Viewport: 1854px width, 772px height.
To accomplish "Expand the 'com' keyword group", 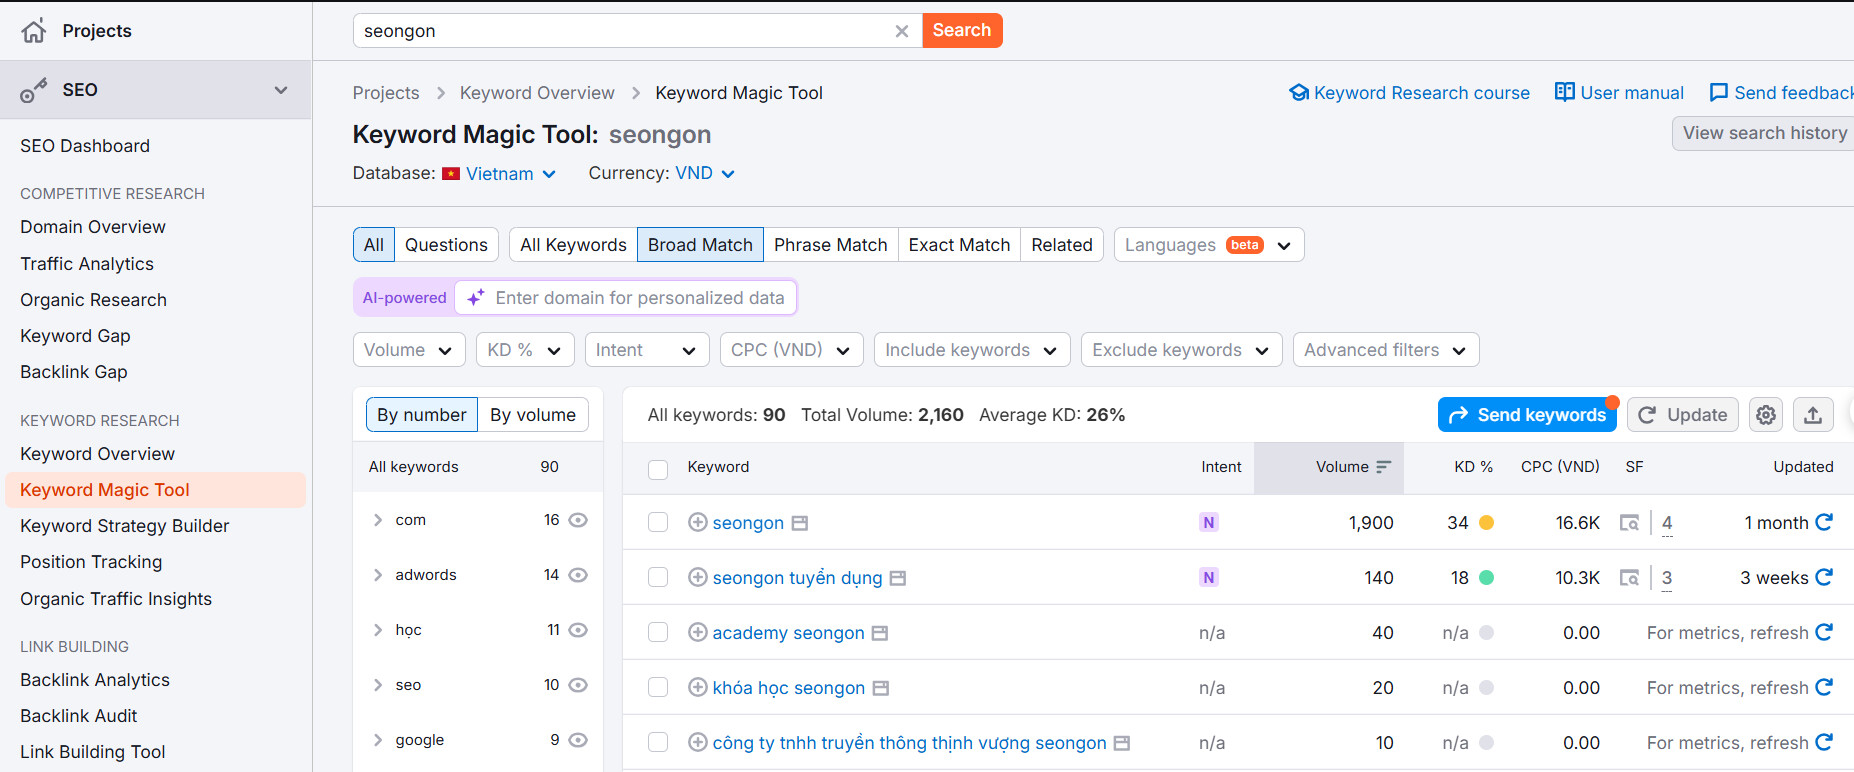I will click(378, 520).
